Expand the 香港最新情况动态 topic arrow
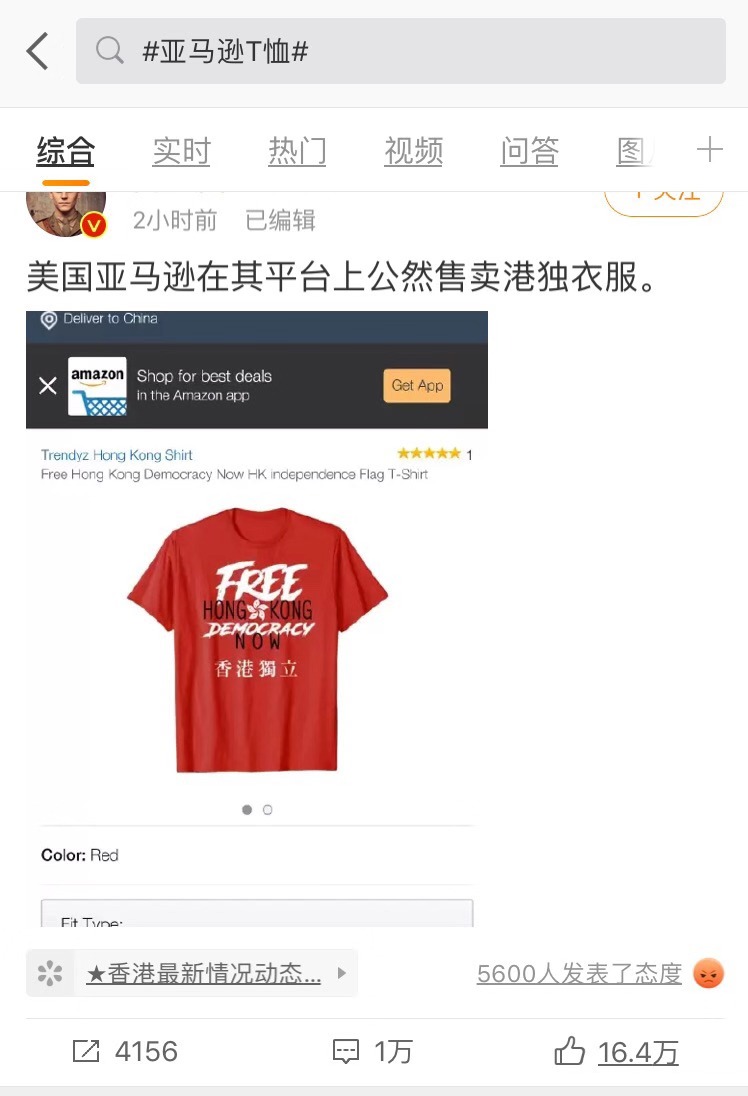Image resolution: width=748 pixels, height=1096 pixels. (341, 973)
